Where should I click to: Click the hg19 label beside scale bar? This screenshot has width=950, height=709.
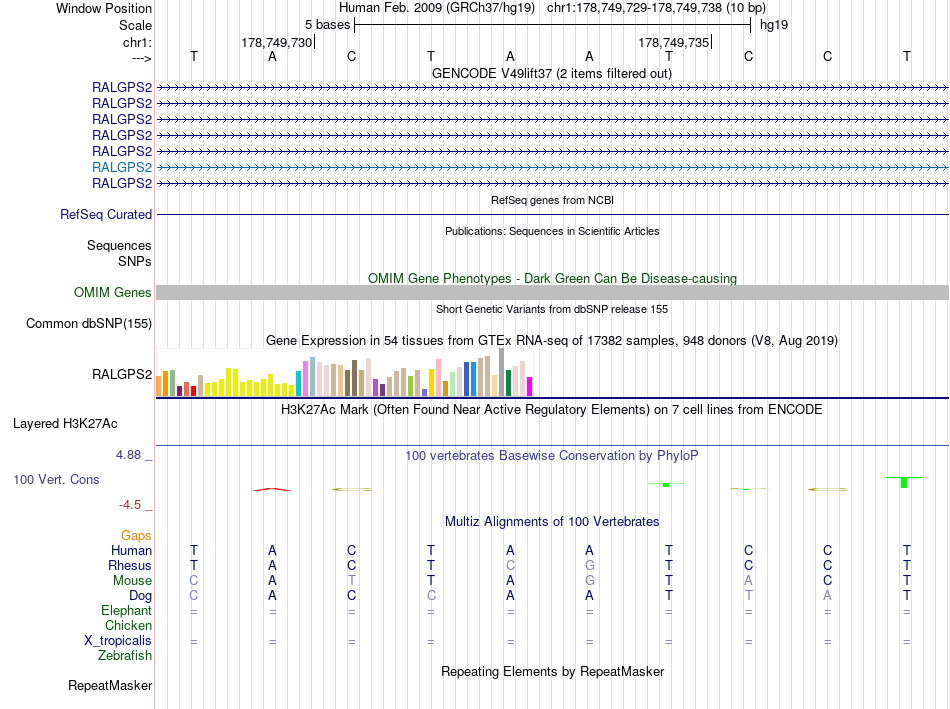[774, 25]
